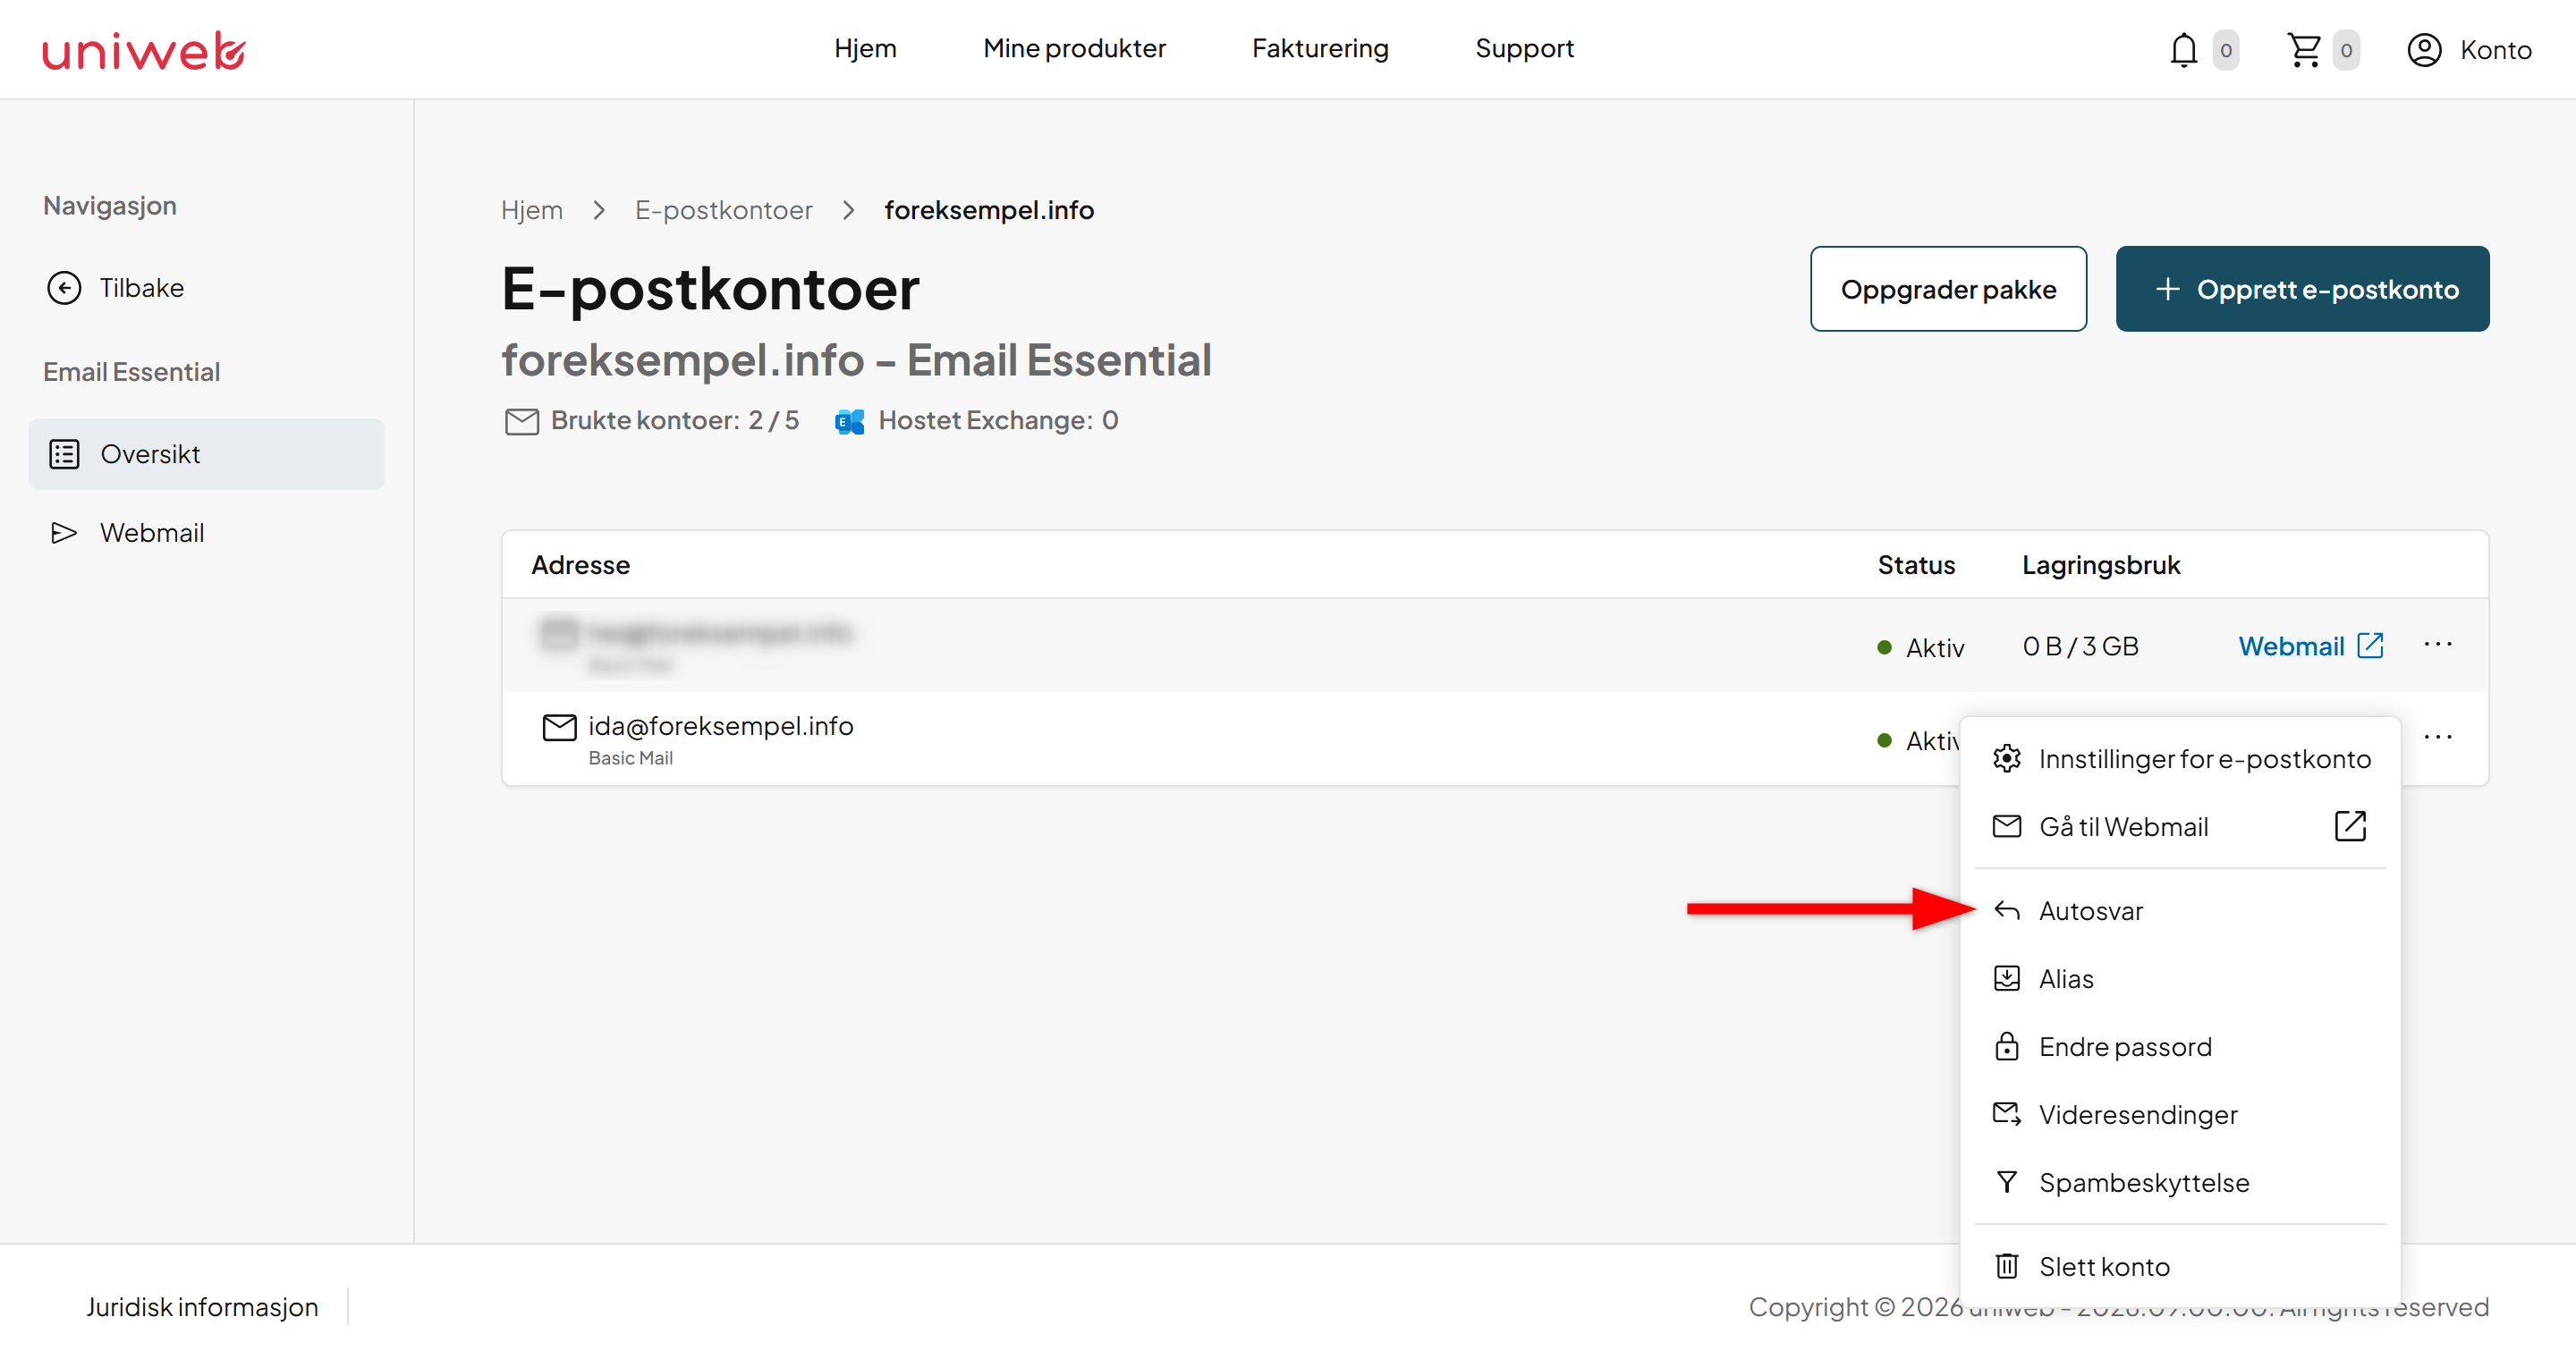Screen dimensions: 2576x1368
Task: Click the cart count badge
Action: pyautogui.click(x=2345, y=50)
